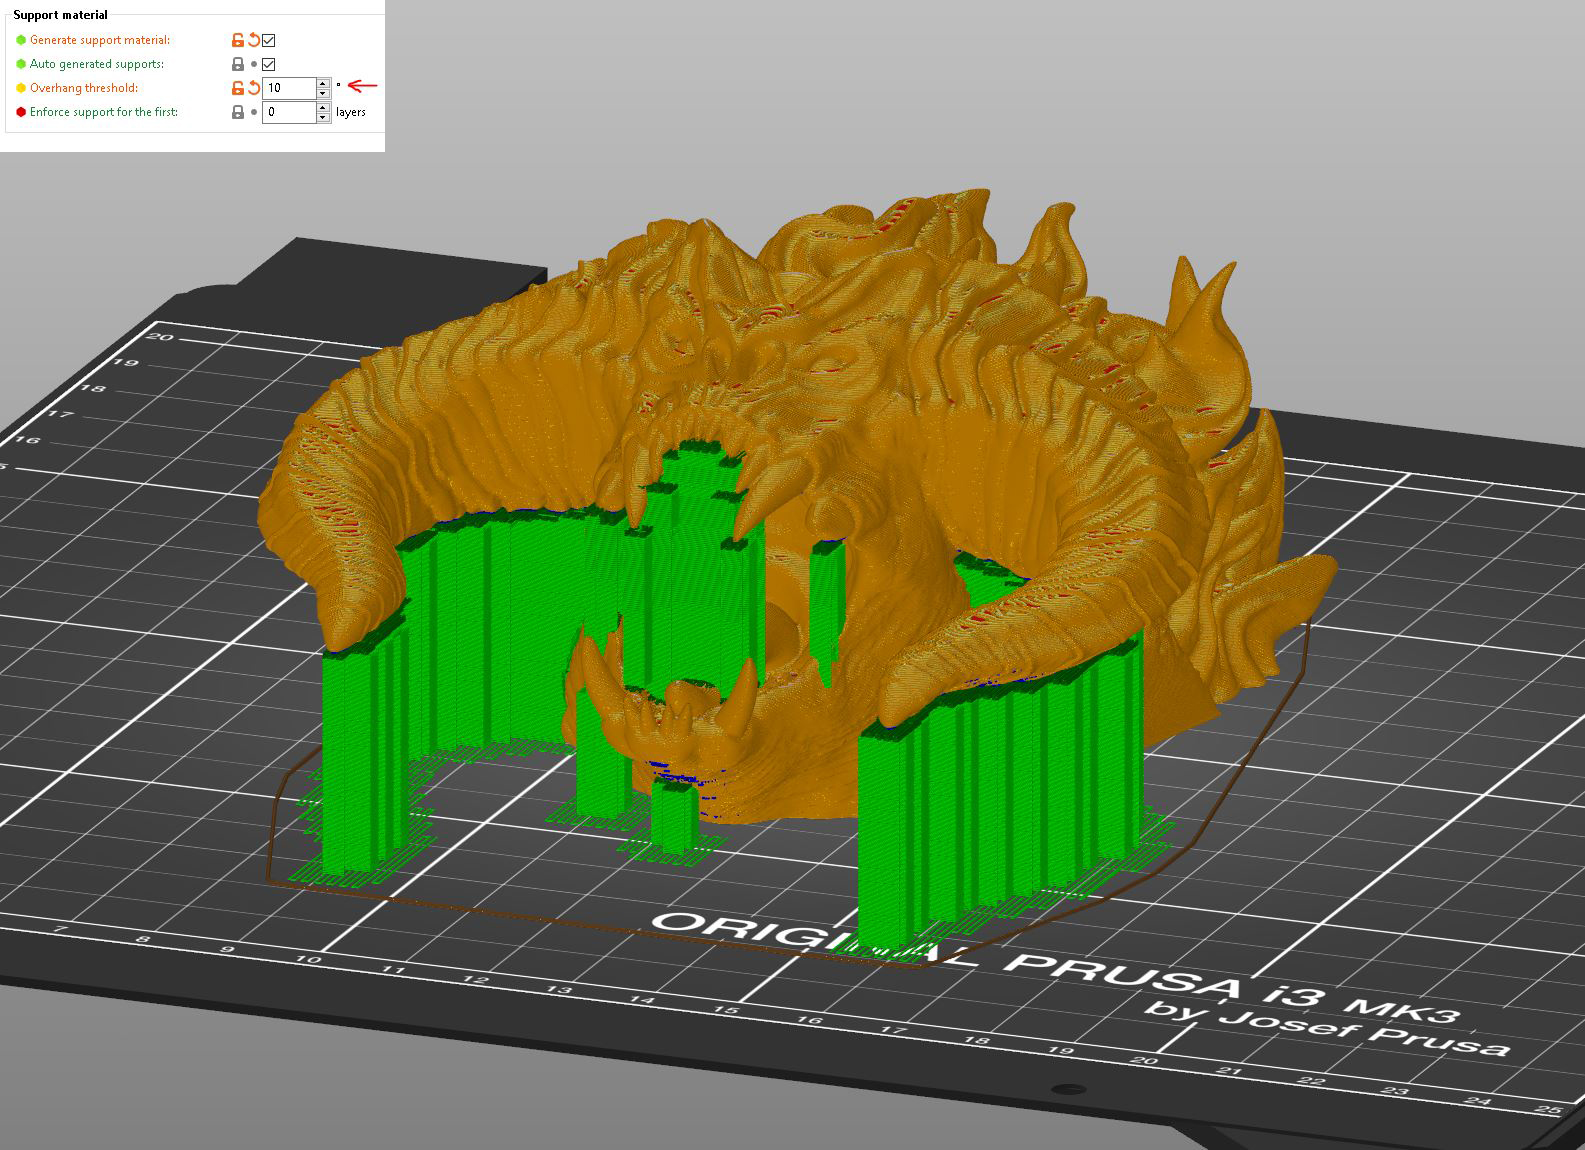
Task: Click the Overhang threshold label
Action: (x=84, y=88)
